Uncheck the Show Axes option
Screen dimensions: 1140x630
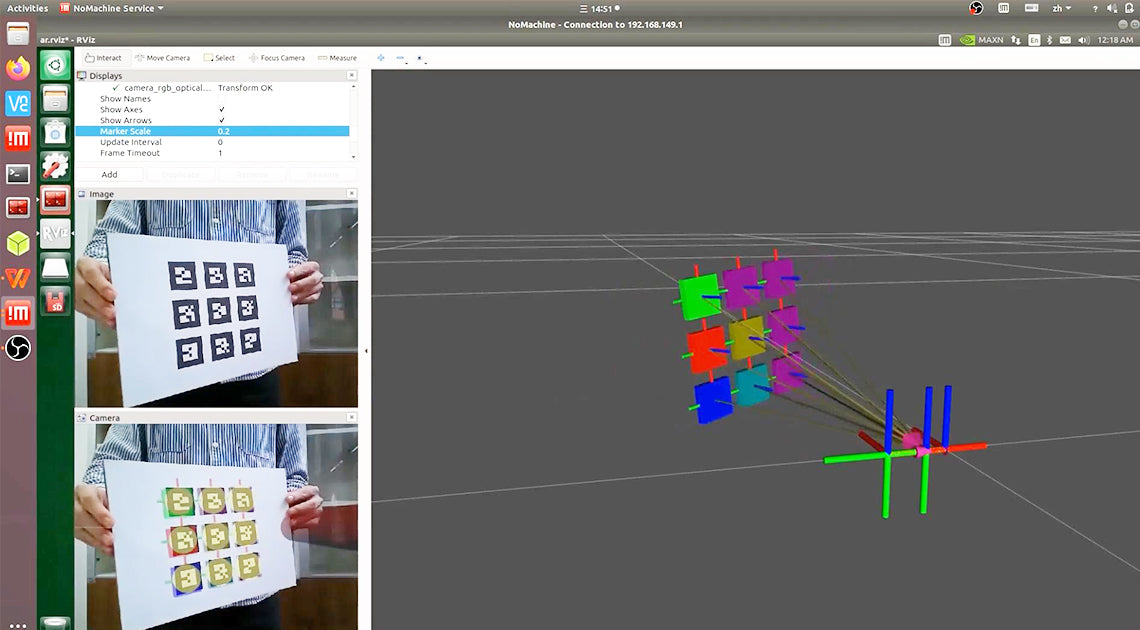coord(221,110)
